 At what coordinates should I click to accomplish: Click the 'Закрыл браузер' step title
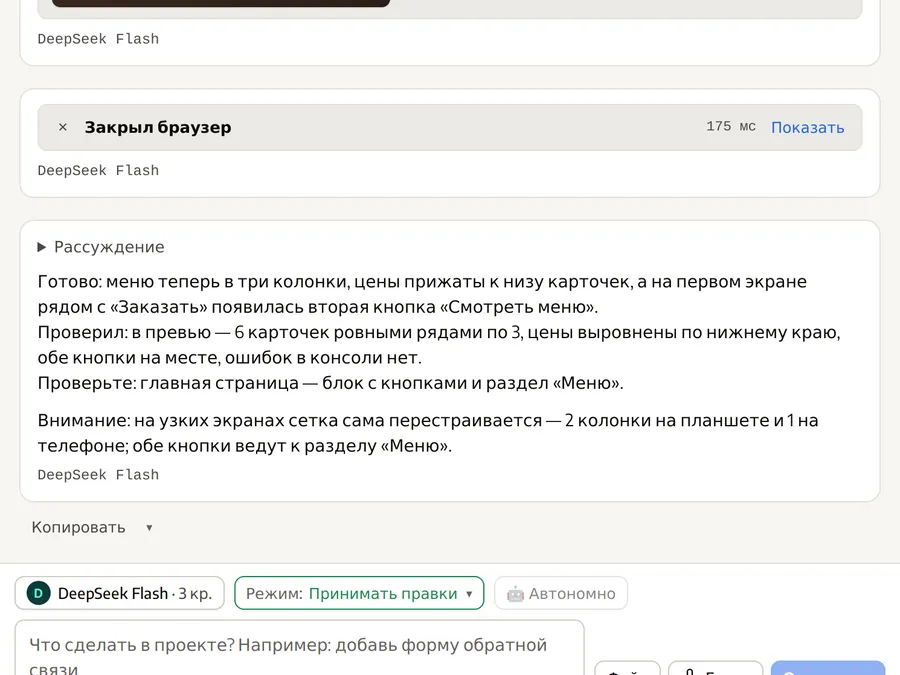[158, 127]
